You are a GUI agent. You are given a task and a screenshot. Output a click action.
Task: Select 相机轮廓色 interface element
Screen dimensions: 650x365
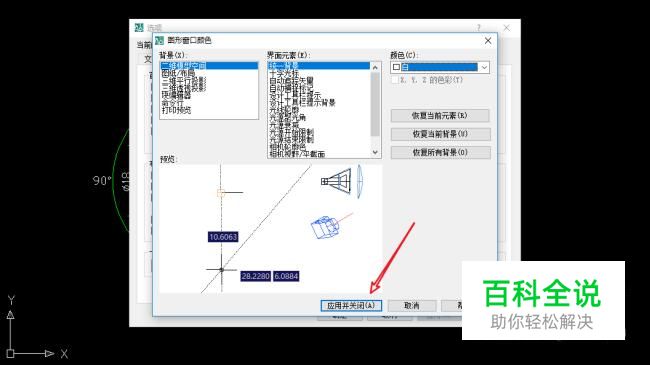tap(288, 146)
